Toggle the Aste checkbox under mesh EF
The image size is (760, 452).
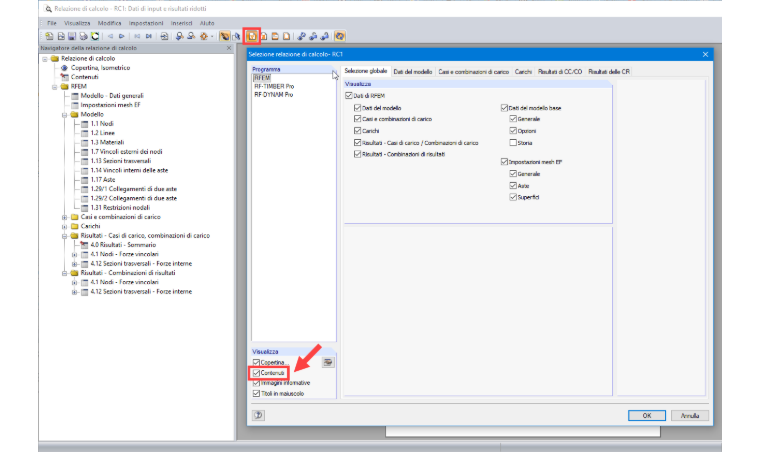coord(513,186)
